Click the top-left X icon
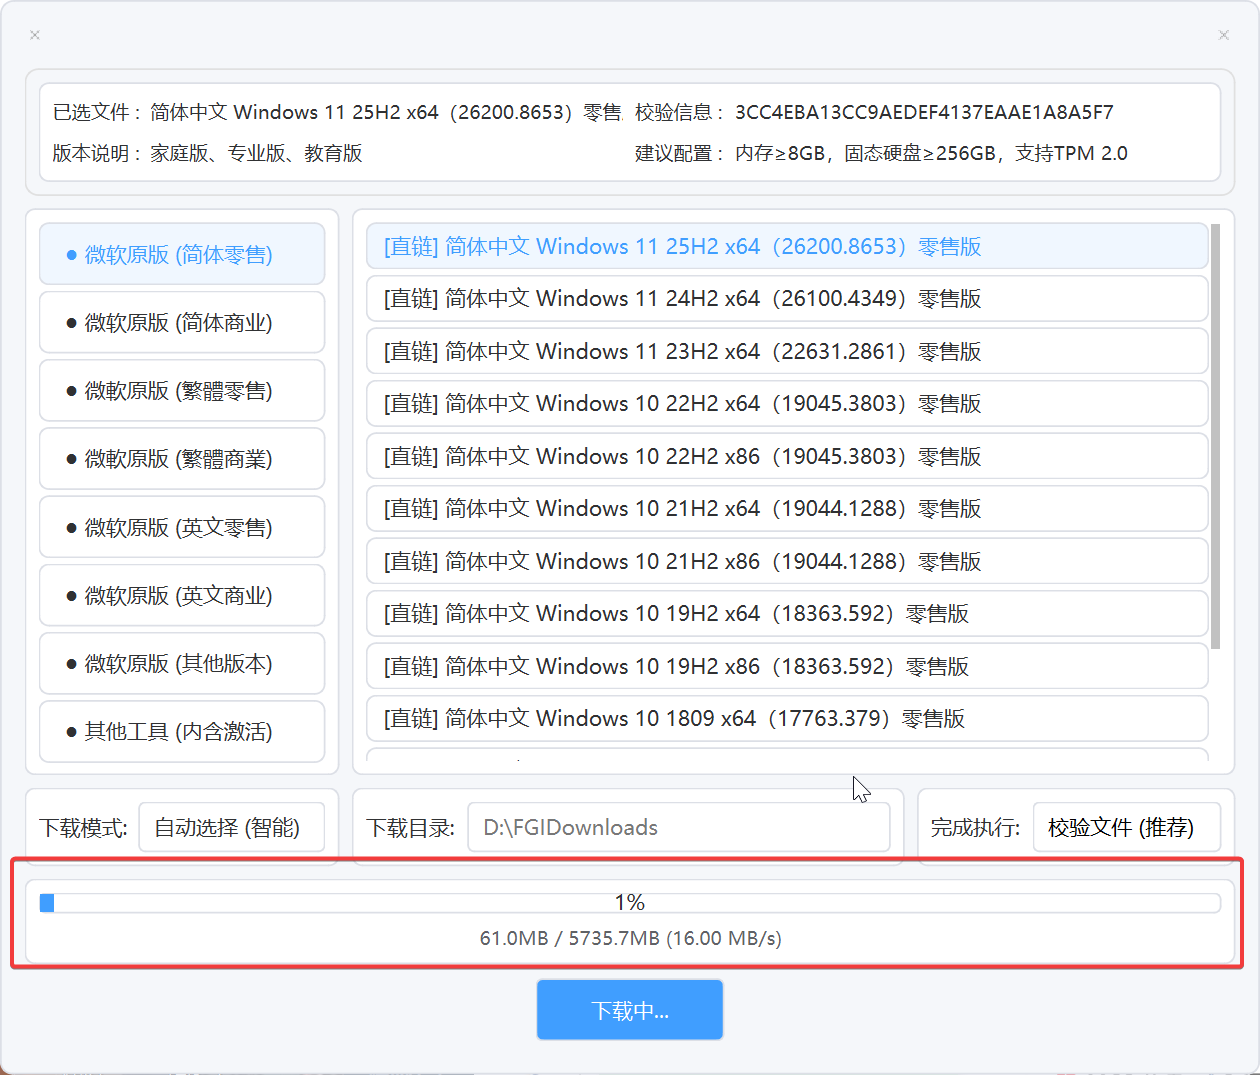This screenshot has height=1075, width=1260. 35,35
